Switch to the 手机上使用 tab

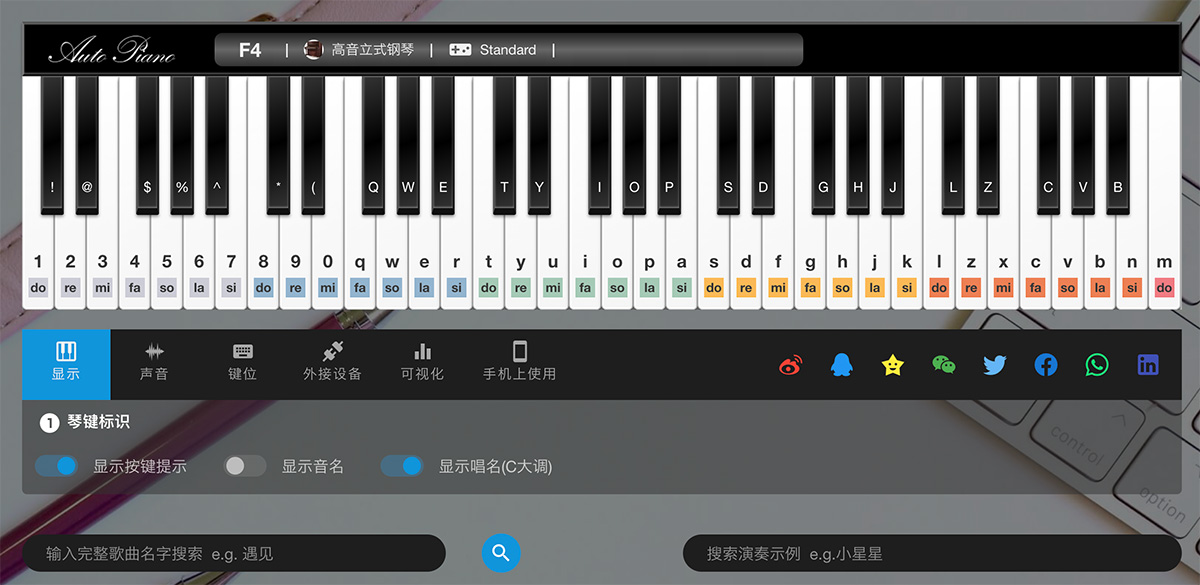[519, 362]
